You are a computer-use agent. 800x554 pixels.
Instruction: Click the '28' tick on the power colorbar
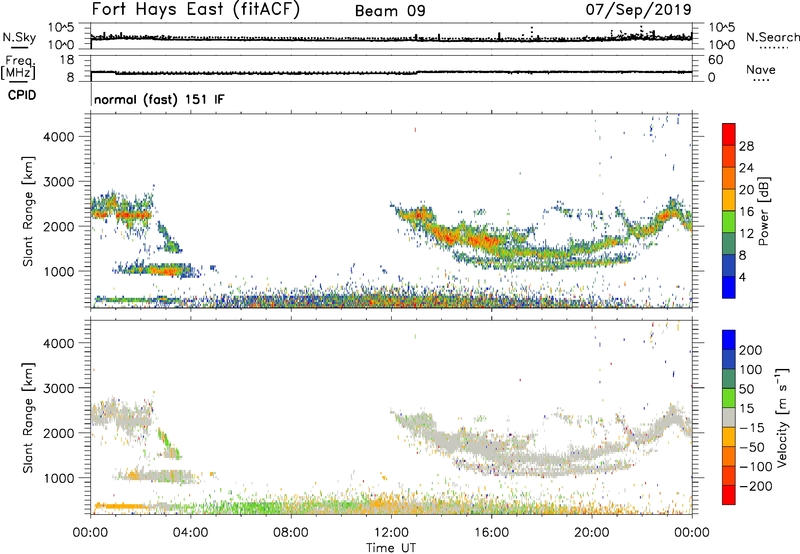point(746,146)
